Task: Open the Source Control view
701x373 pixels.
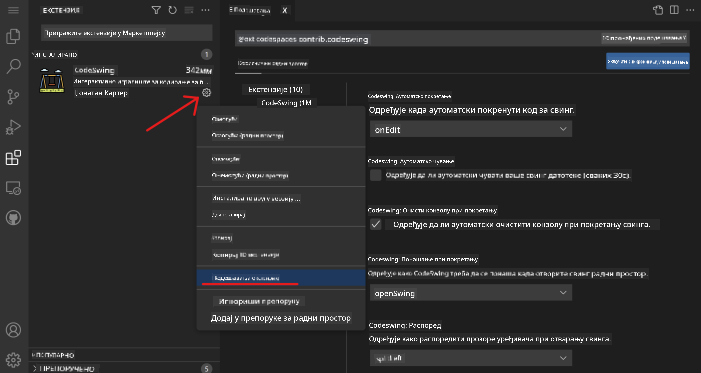Action: [13, 97]
